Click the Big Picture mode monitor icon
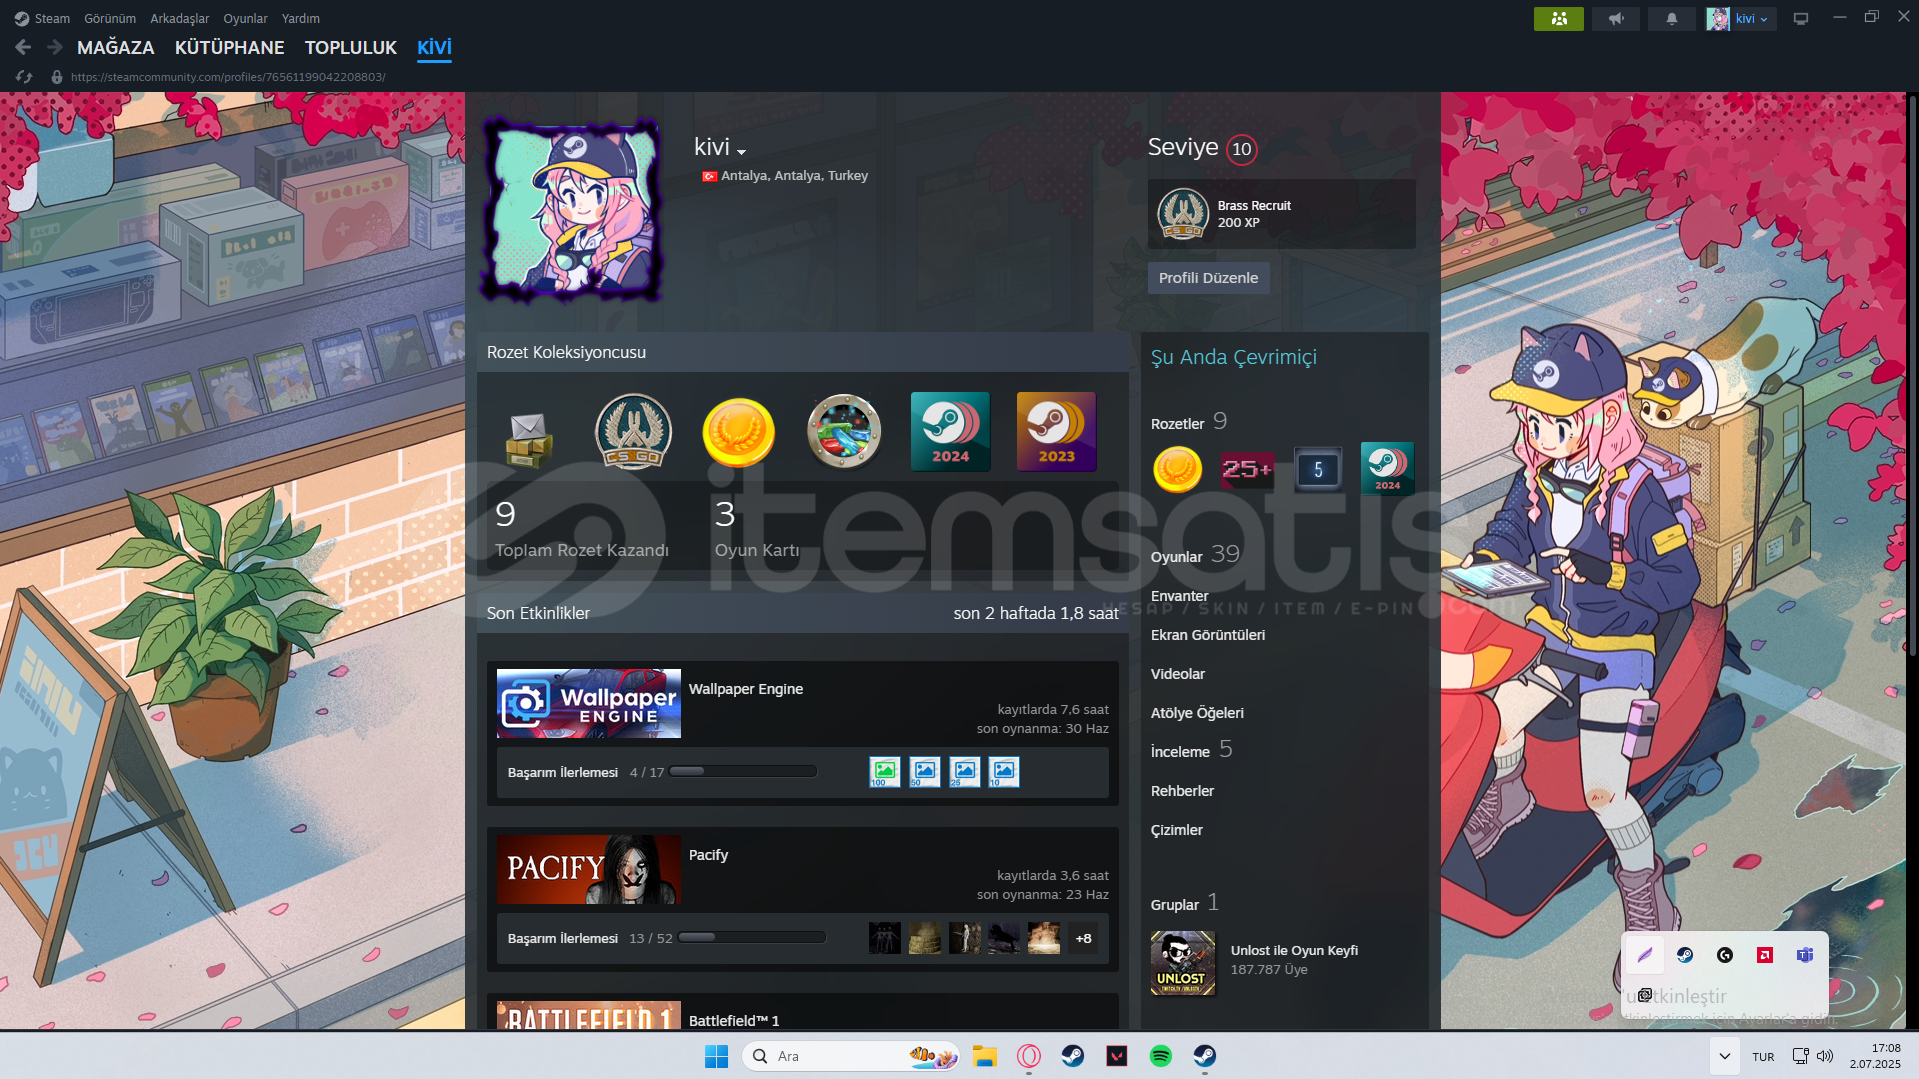 point(1801,19)
